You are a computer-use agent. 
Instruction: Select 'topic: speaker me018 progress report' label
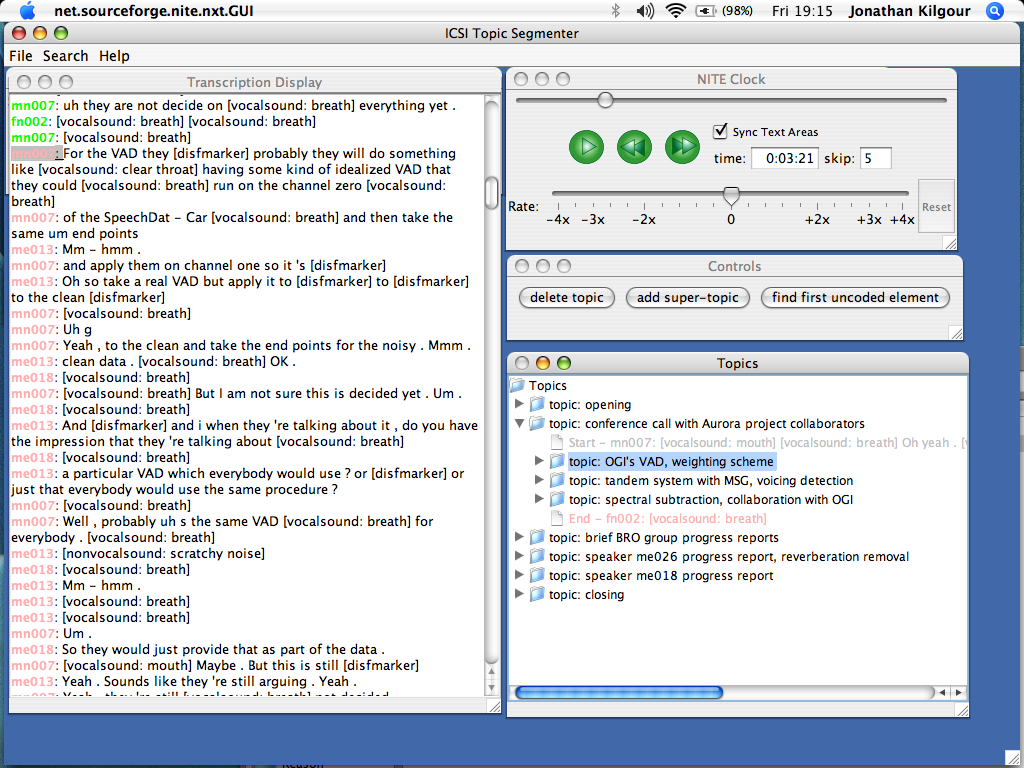pyautogui.click(x=661, y=575)
